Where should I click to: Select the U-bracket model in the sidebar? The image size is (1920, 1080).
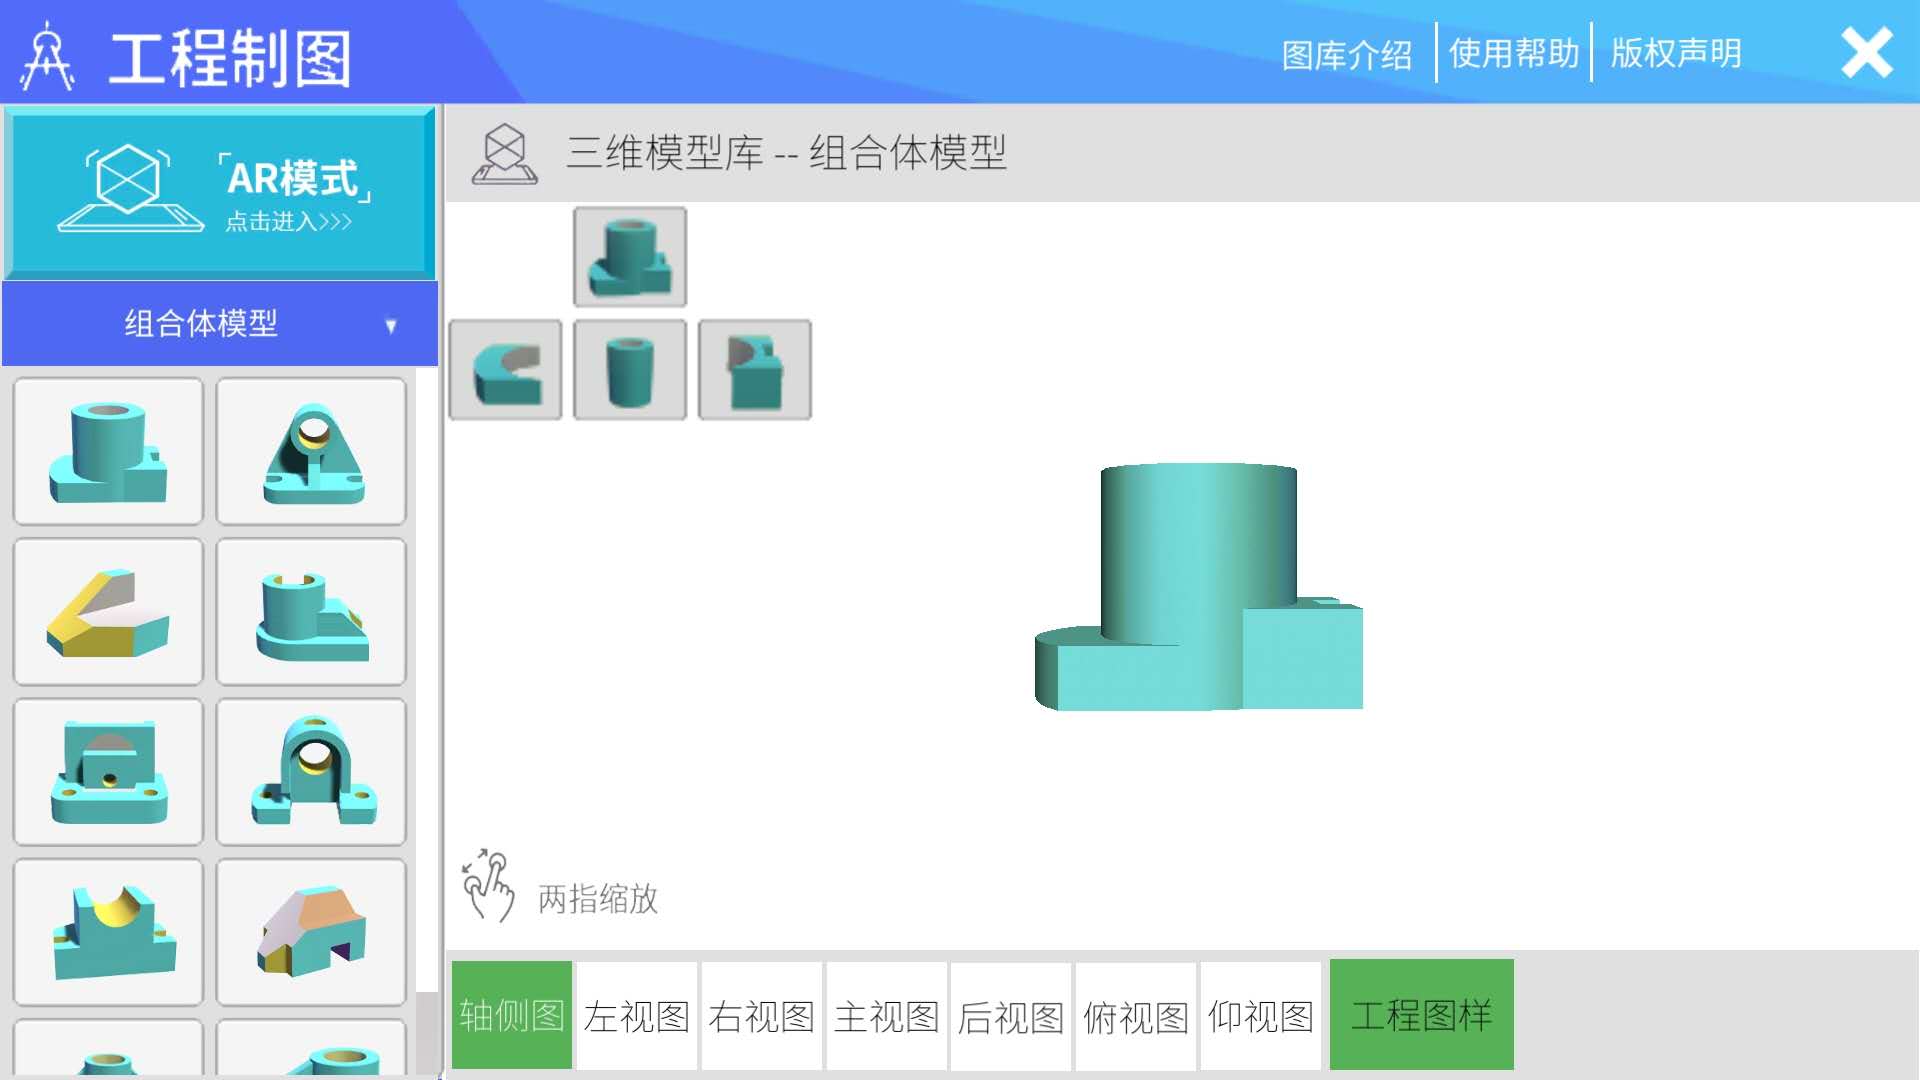[x=311, y=772]
